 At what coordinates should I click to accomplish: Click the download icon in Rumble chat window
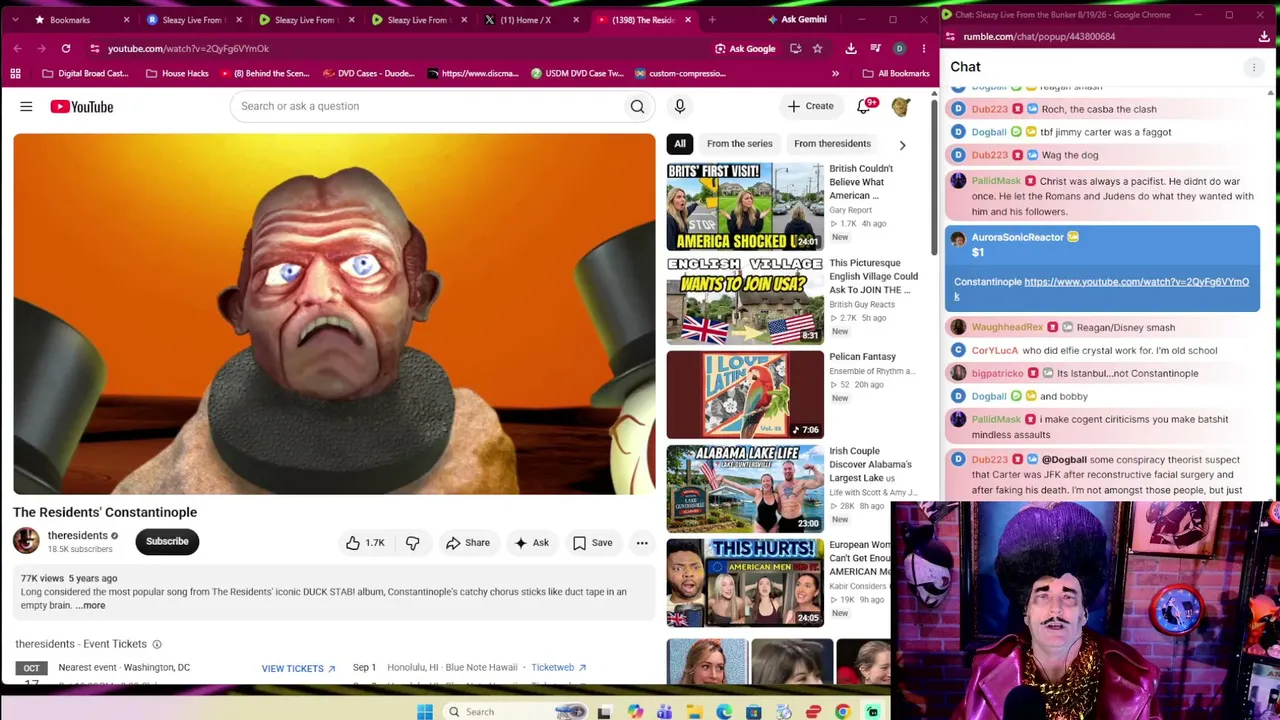click(1264, 36)
